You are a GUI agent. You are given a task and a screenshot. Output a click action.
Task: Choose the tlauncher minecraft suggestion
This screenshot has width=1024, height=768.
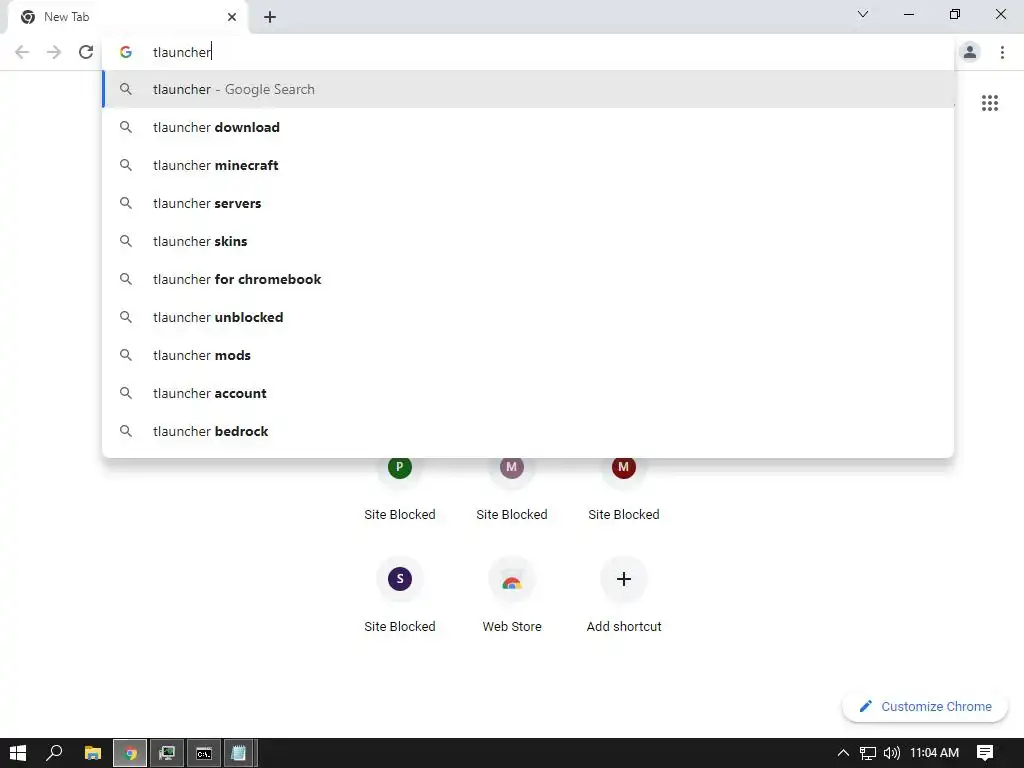click(x=528, y=165)
